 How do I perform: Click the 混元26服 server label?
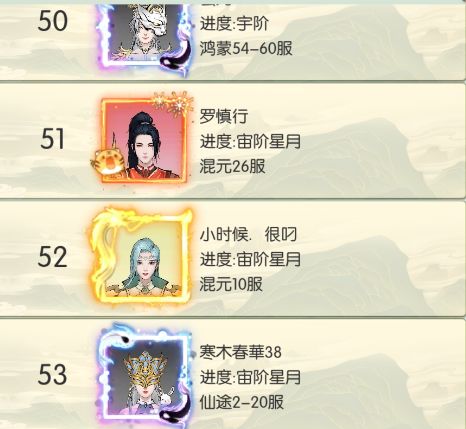[x=232, y=166]
